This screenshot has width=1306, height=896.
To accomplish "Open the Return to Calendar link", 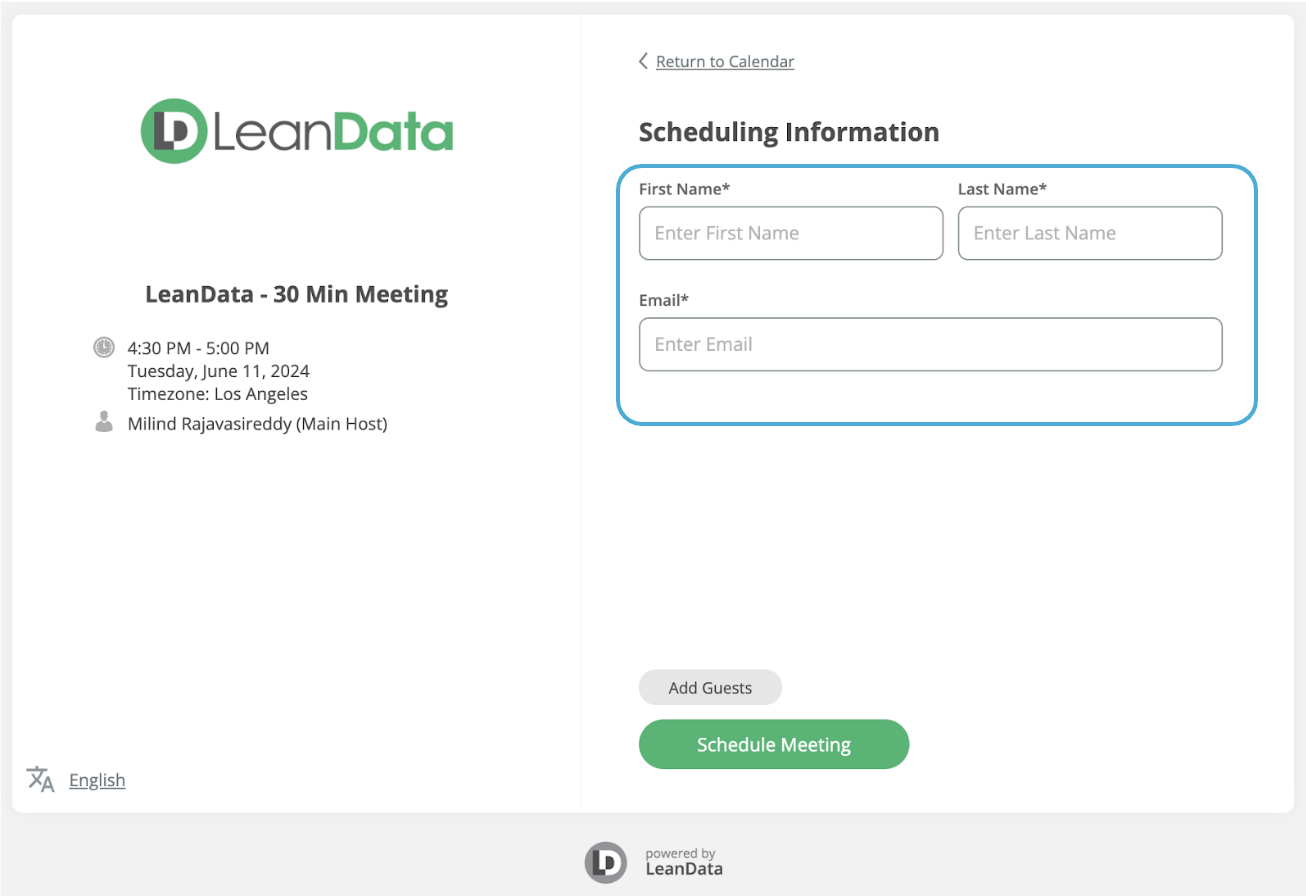I will pos(725,62).
